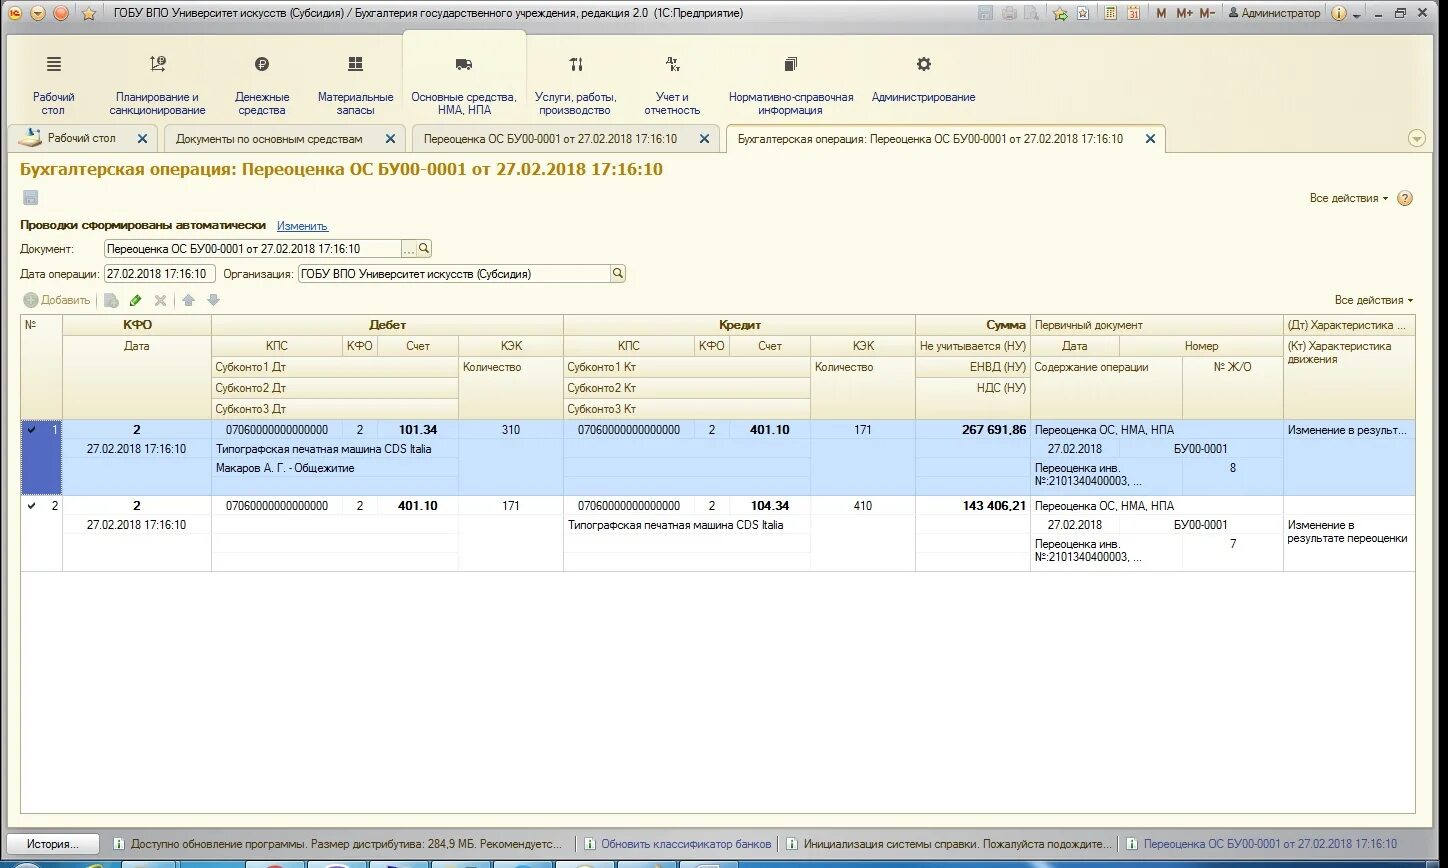
Task: Move entry down with arrow icon
Action: (213, 300)
